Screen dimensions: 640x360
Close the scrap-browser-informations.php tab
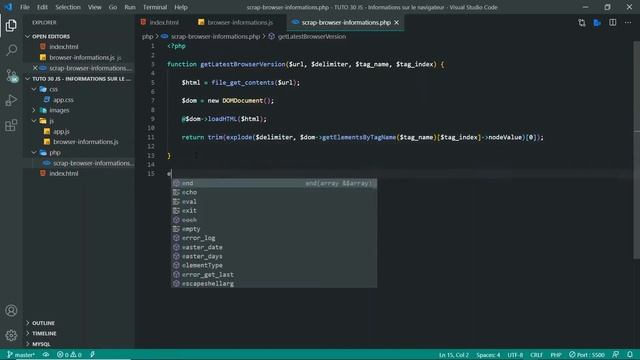(396, 22)
